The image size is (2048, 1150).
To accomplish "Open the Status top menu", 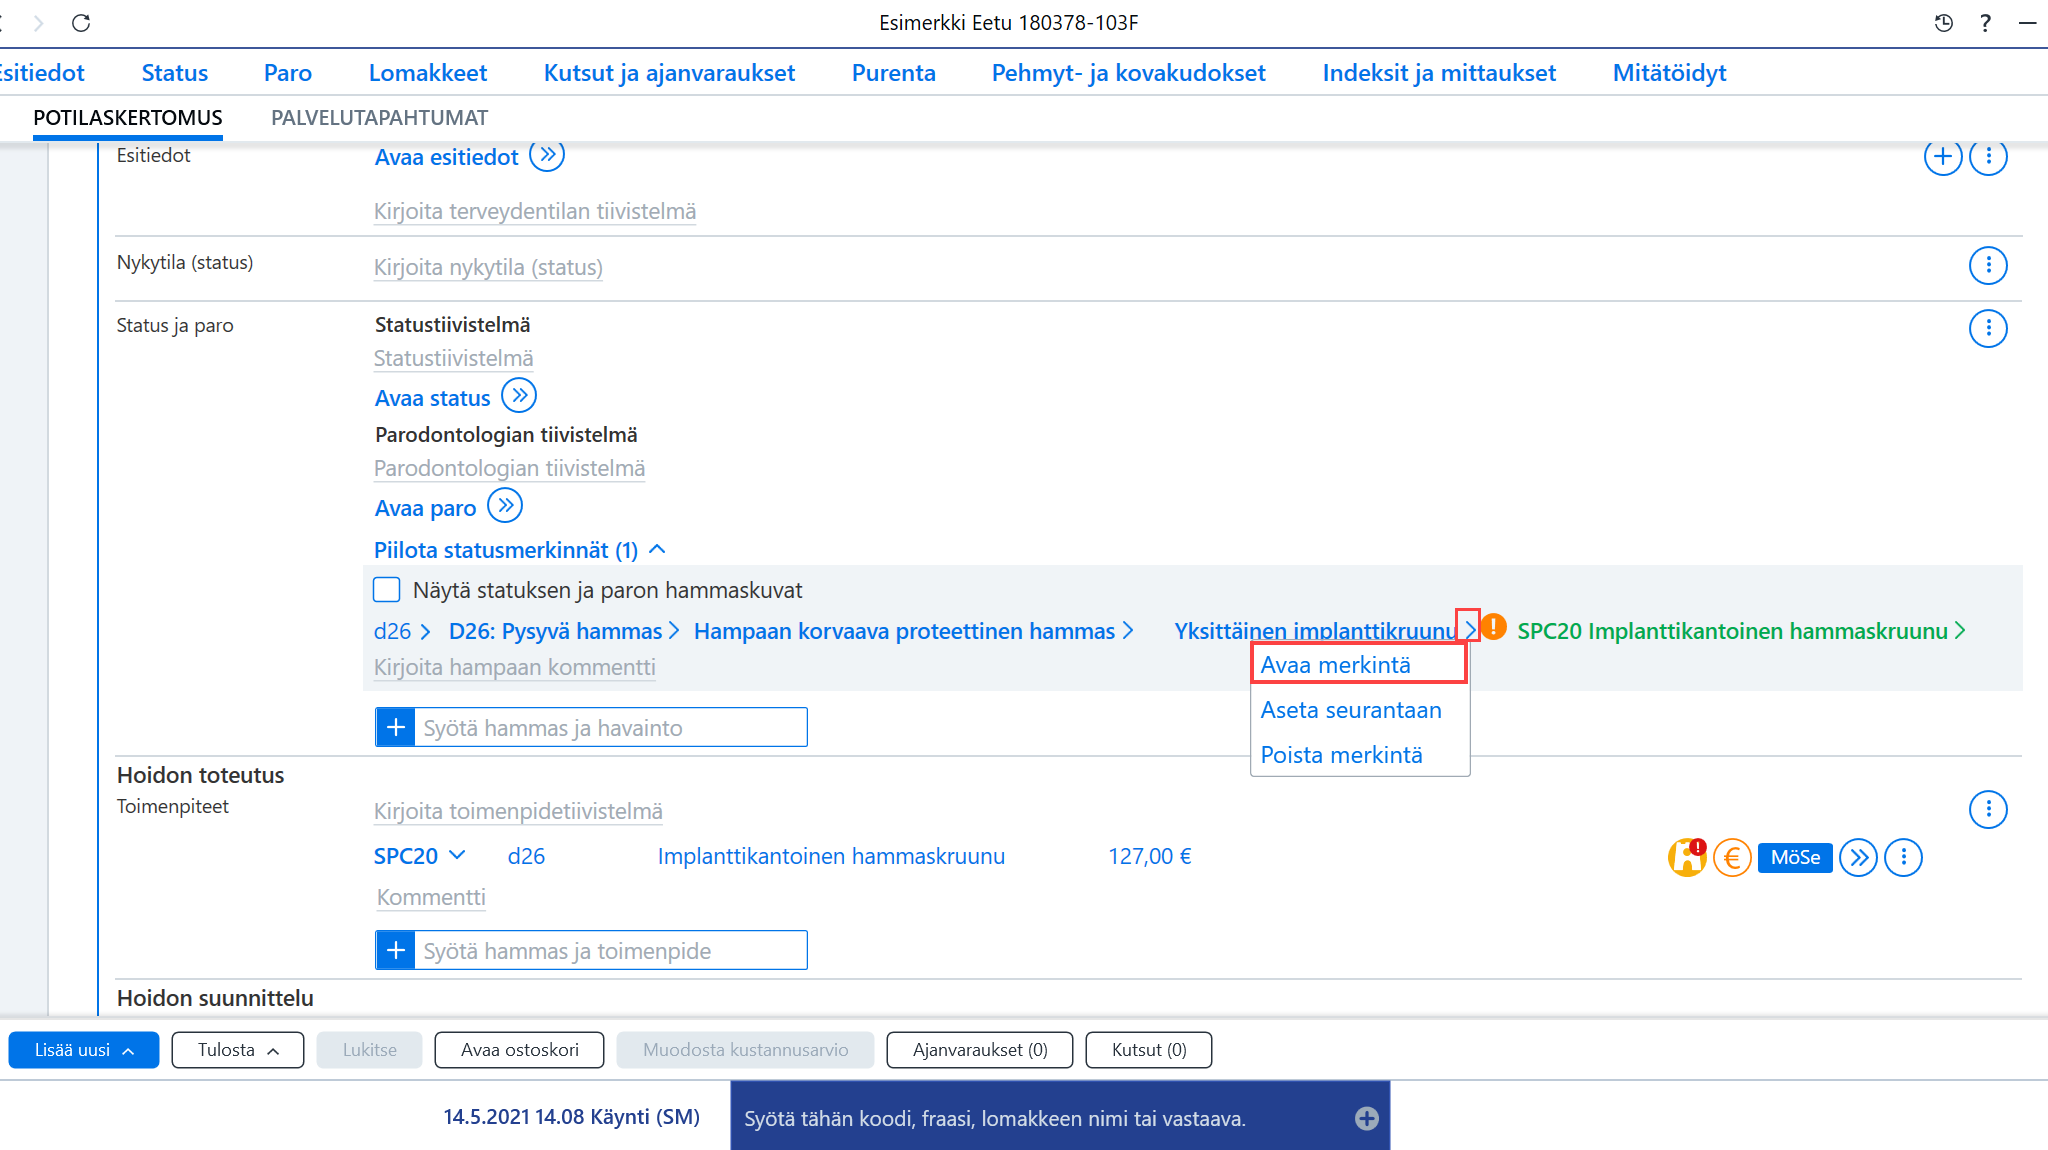I will pyautogui.click(x=175, y=73).
